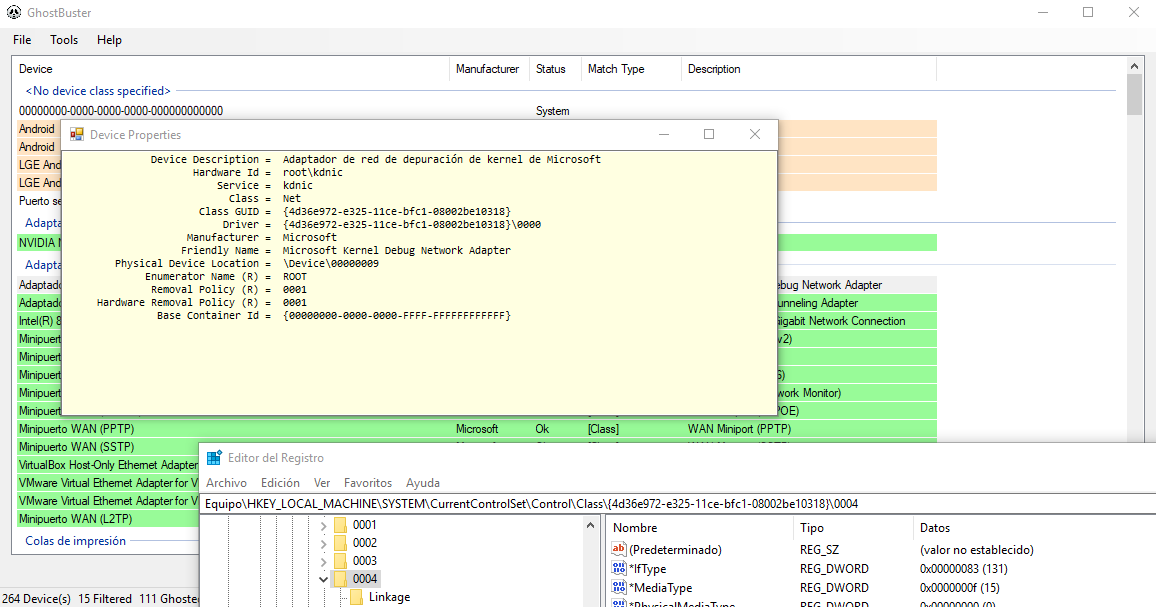Image resolution: width=1156 pixels, height=607 pixels.
Task: Click the 0x00000083 (131) data value
Action: point(964,569)
